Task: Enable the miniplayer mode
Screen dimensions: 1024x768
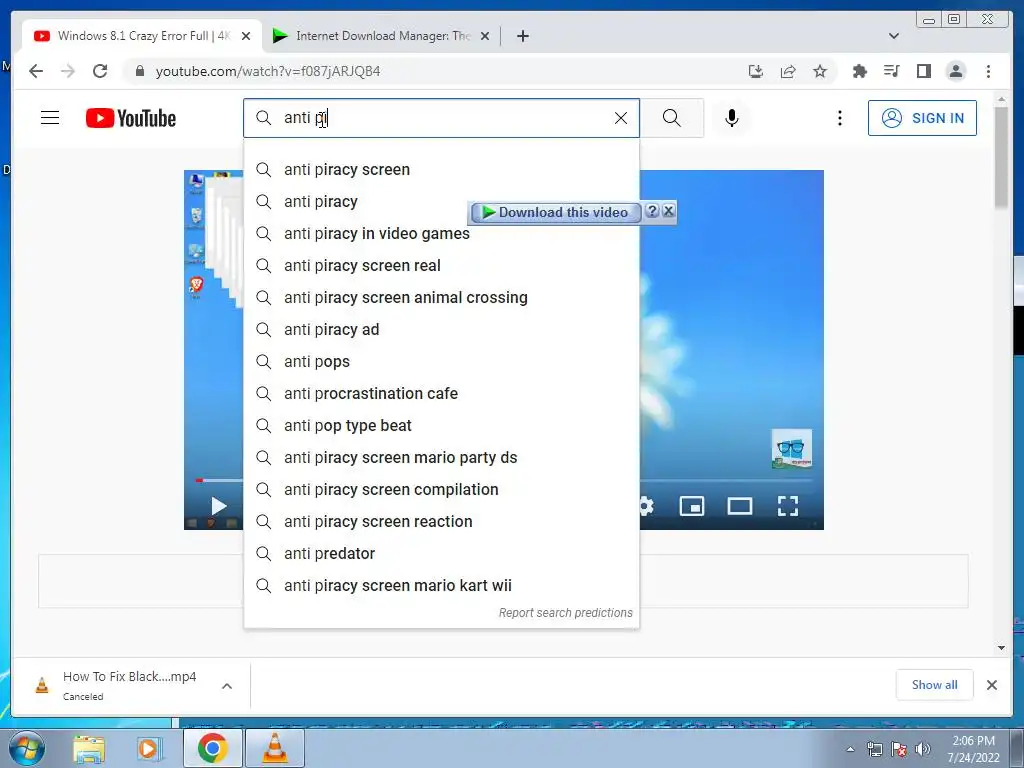Action: point(692,506)
